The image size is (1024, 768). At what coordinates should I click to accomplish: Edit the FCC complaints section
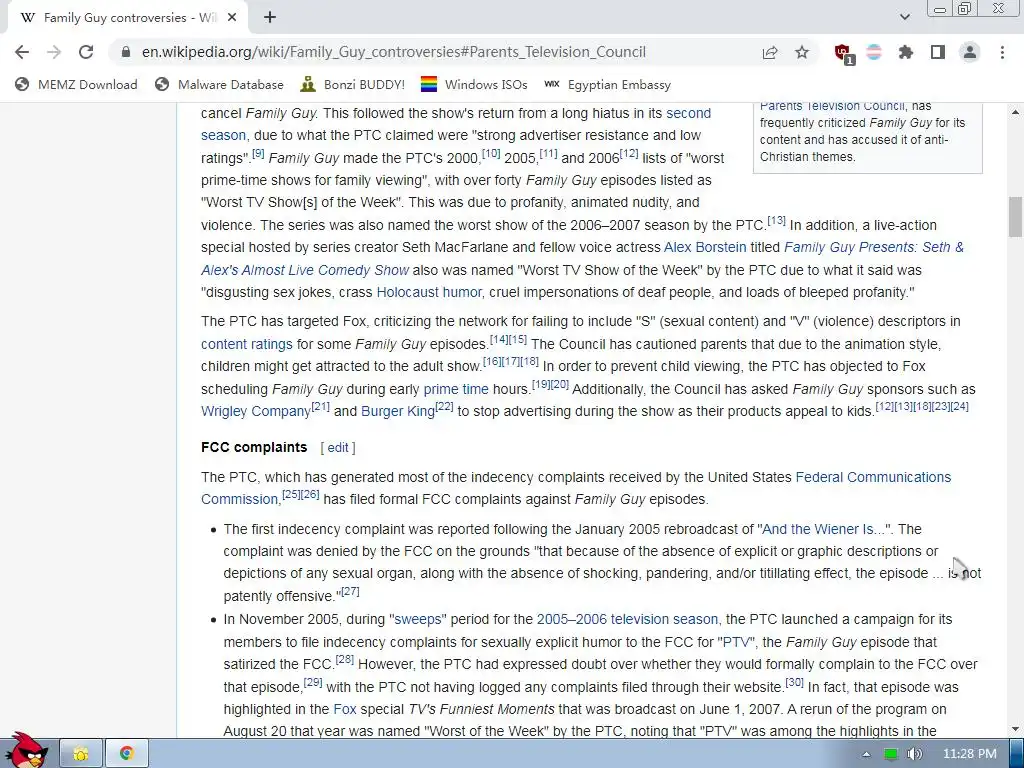338,447
